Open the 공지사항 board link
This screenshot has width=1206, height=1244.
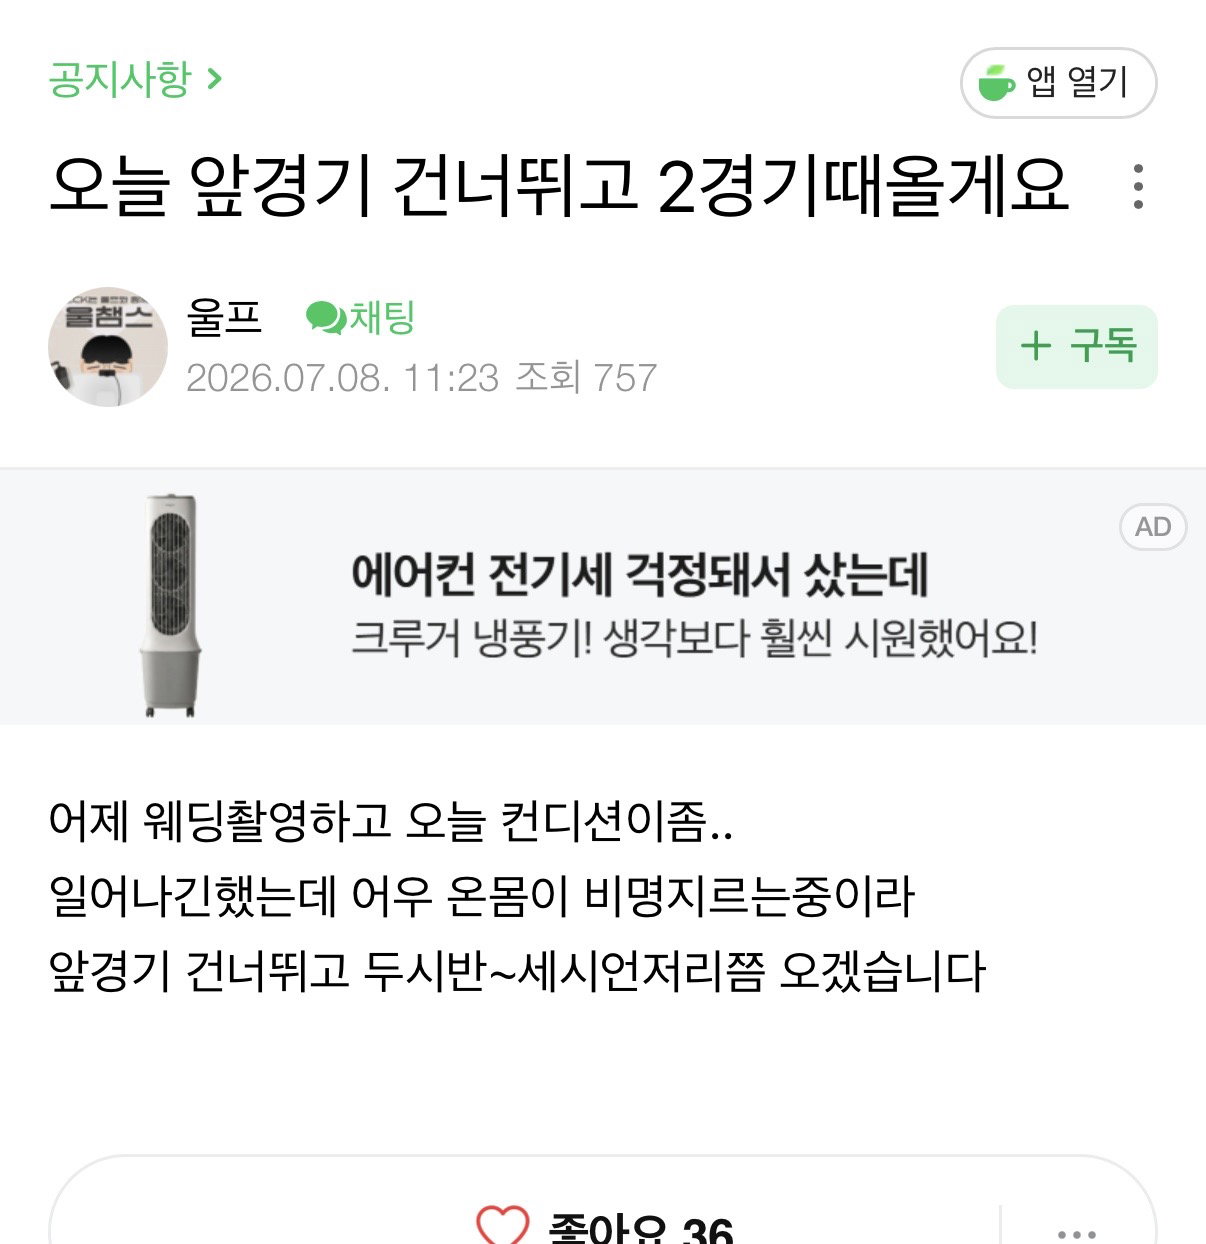click(119, 79)
